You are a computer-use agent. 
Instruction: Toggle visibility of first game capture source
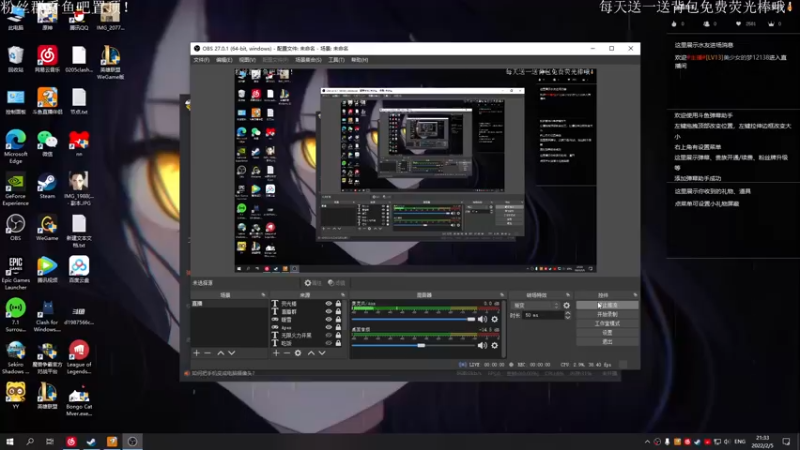[329, 319]
